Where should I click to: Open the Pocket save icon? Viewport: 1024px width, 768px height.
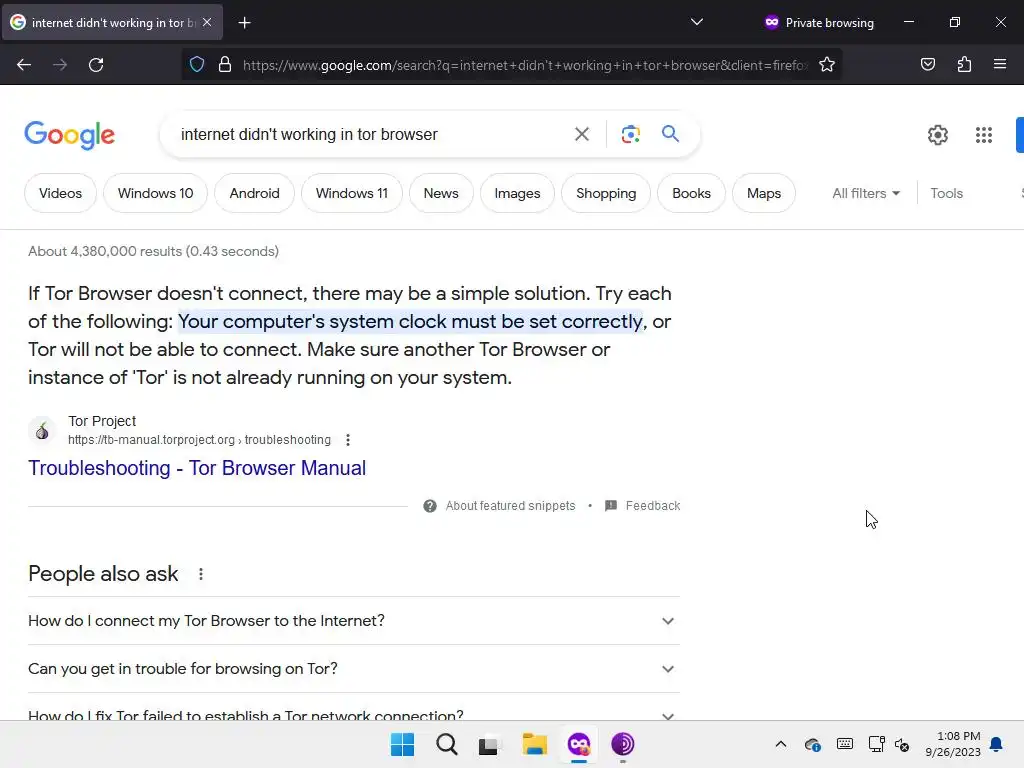927,65
